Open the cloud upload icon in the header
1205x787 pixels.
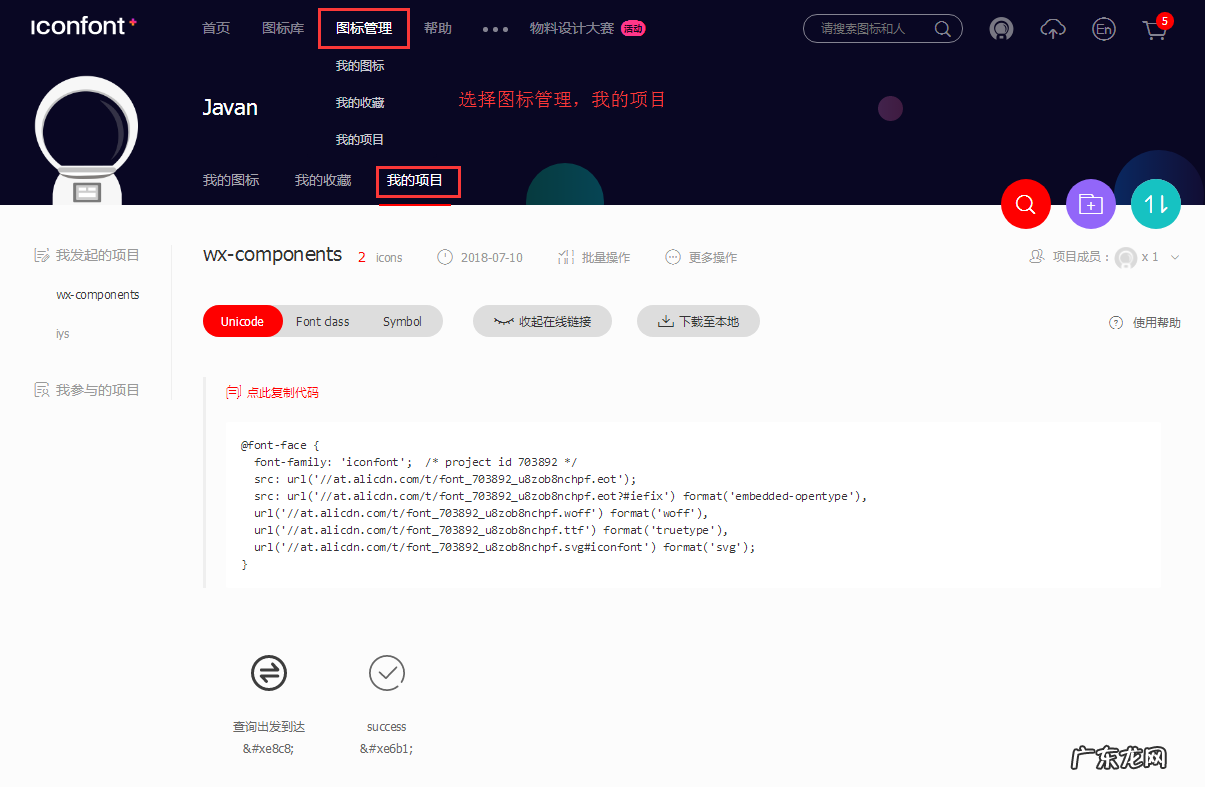(x=1052, y=29)
